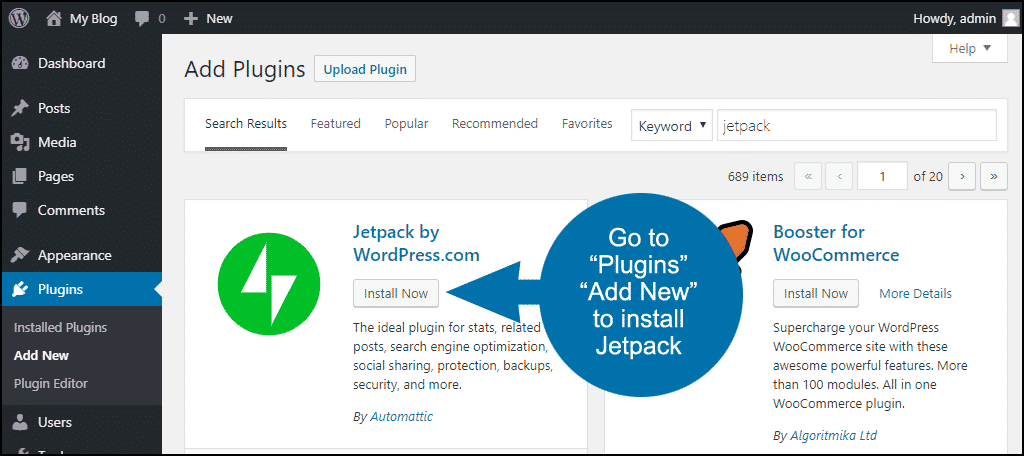The image size is (1024, 456).
Task: Install Booster for WooCommerce now
Action: click(816, 293)
